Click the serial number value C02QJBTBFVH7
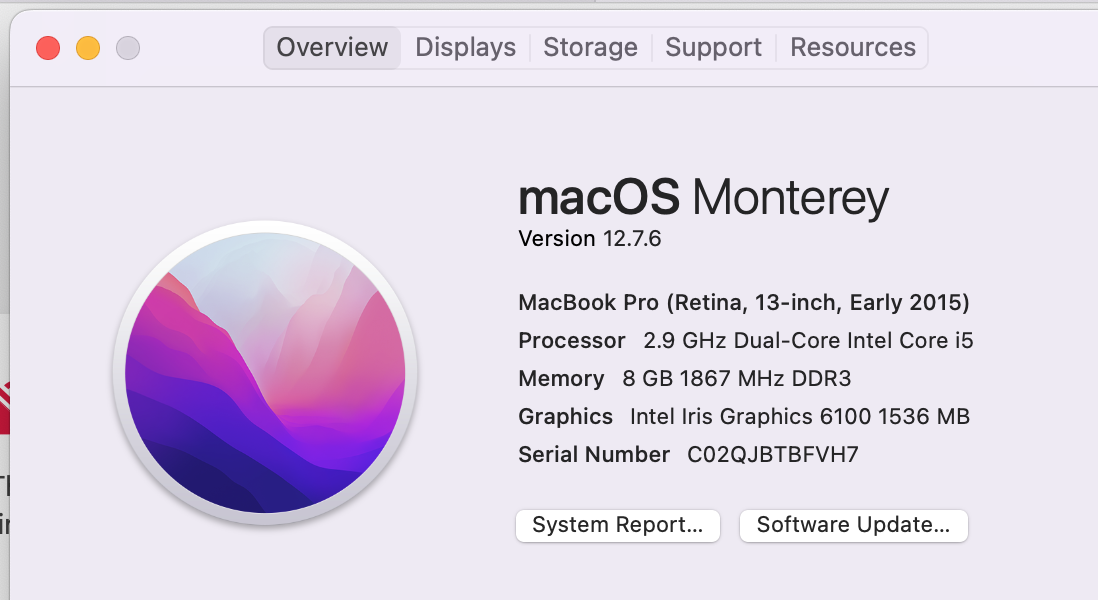This screenshot has height=600, width=1098. tap(773, 454)
